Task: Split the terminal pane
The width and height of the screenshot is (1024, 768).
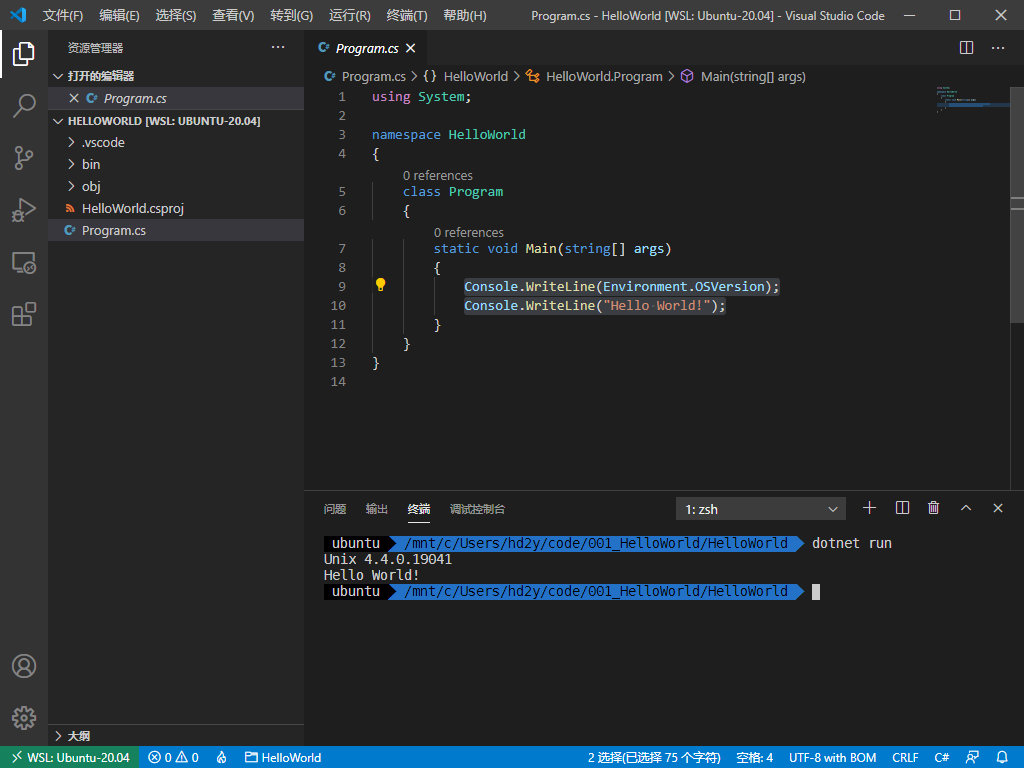Action: (903, 508)
